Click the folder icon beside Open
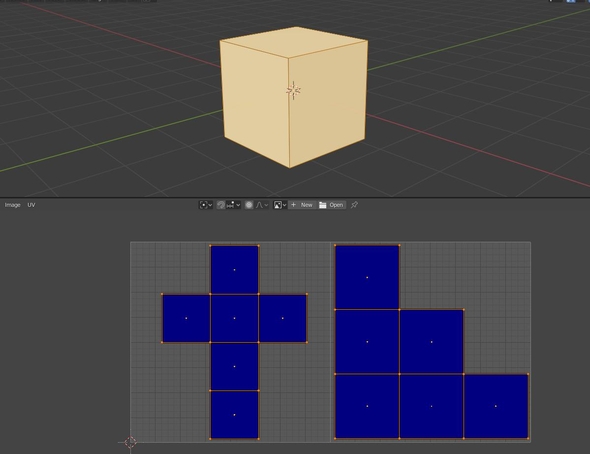This screenshot has width=590, height=454. [322, 205]
